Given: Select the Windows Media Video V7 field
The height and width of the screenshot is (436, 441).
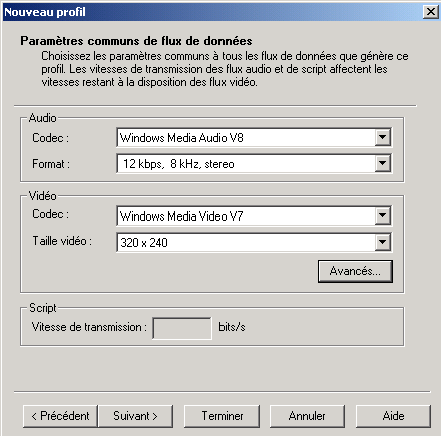Looking at the screenshot, I should [254, 216].
